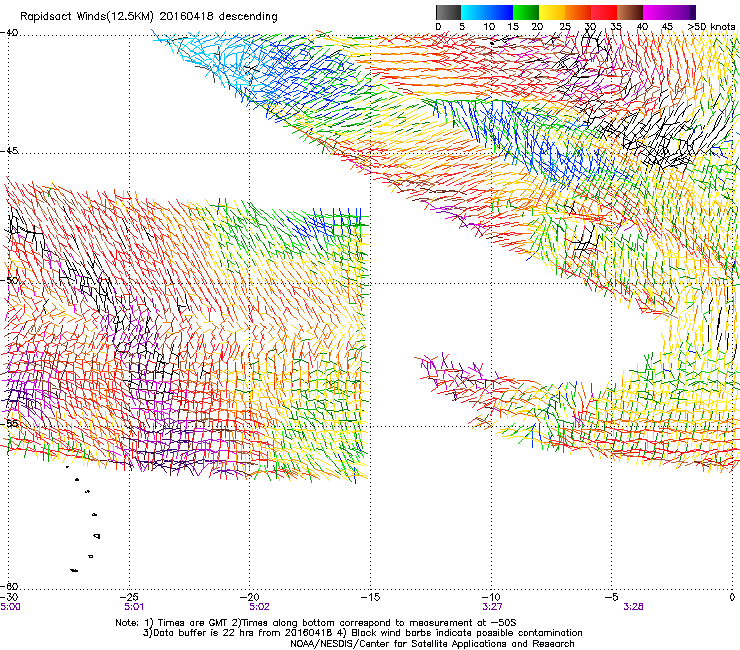Click the orange 25-30 knots color segment
The image size is (740, 650).
click(578, 12)
